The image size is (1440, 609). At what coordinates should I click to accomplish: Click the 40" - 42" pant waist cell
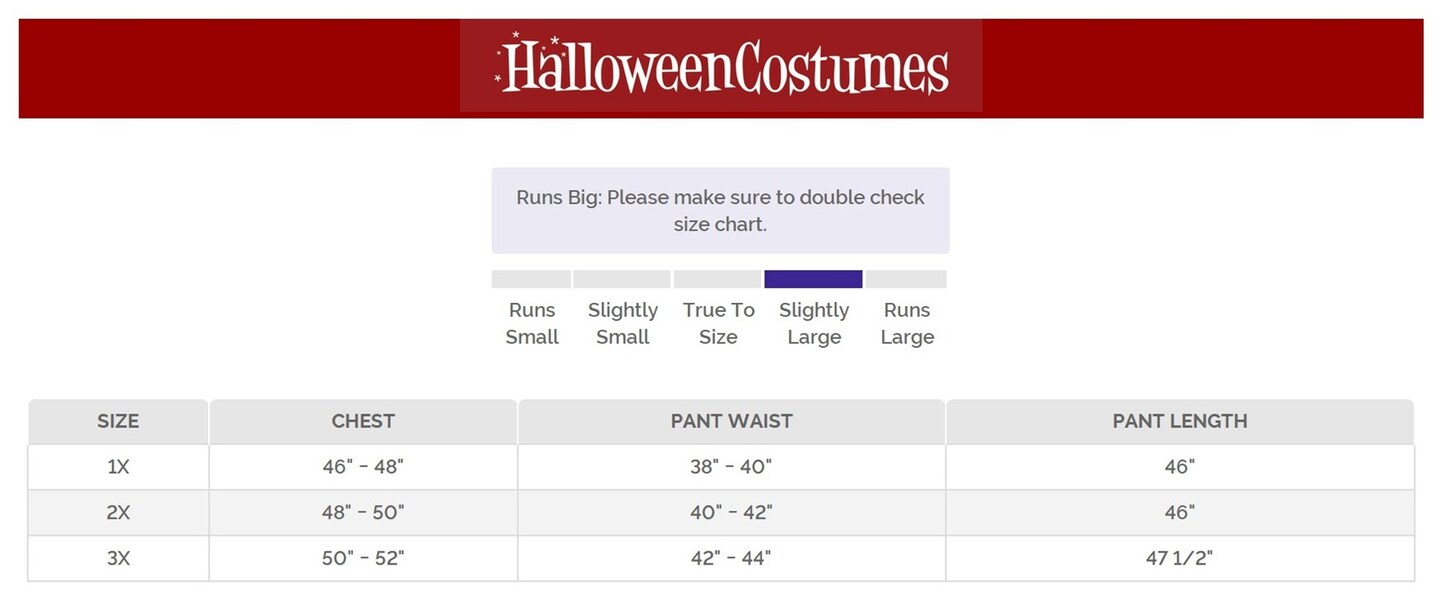coord(731,512)
